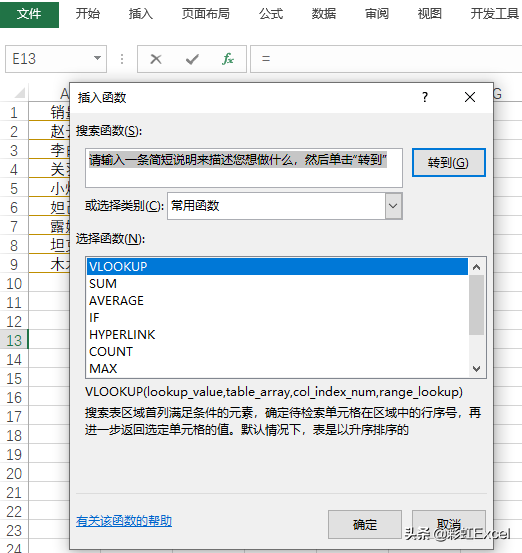Click the 确定 button
The height and width of the screenshot is (553, 522).
click(x=365, y=524)
